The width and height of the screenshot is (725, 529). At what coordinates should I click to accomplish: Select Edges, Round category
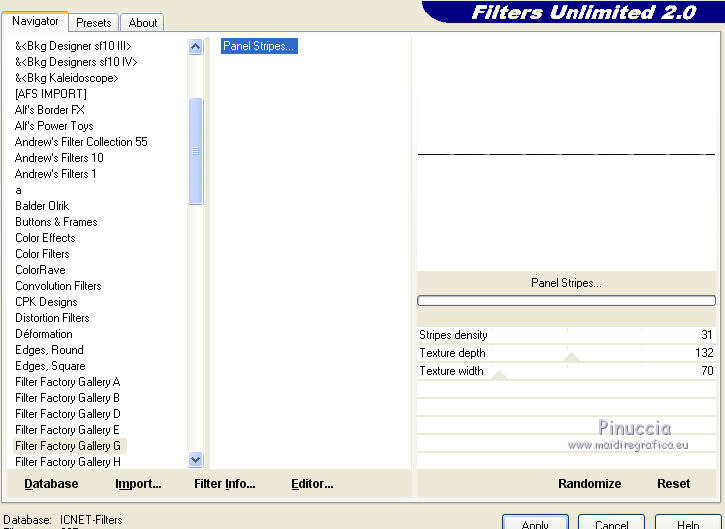click(49, 350)
